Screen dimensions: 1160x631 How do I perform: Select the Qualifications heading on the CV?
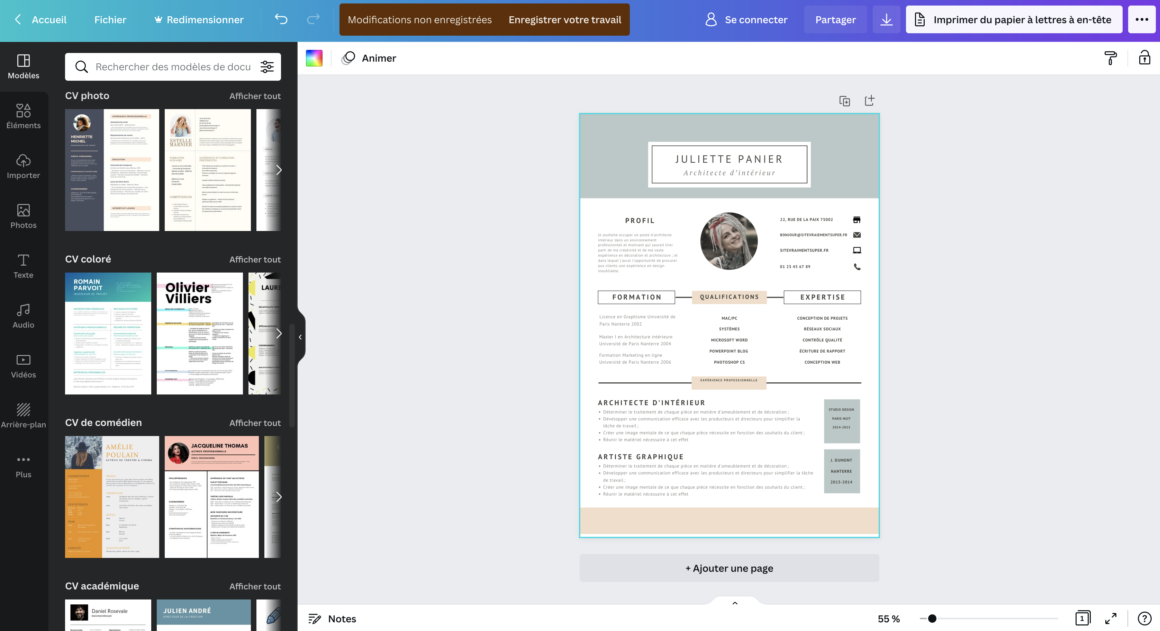coord(729,297)
